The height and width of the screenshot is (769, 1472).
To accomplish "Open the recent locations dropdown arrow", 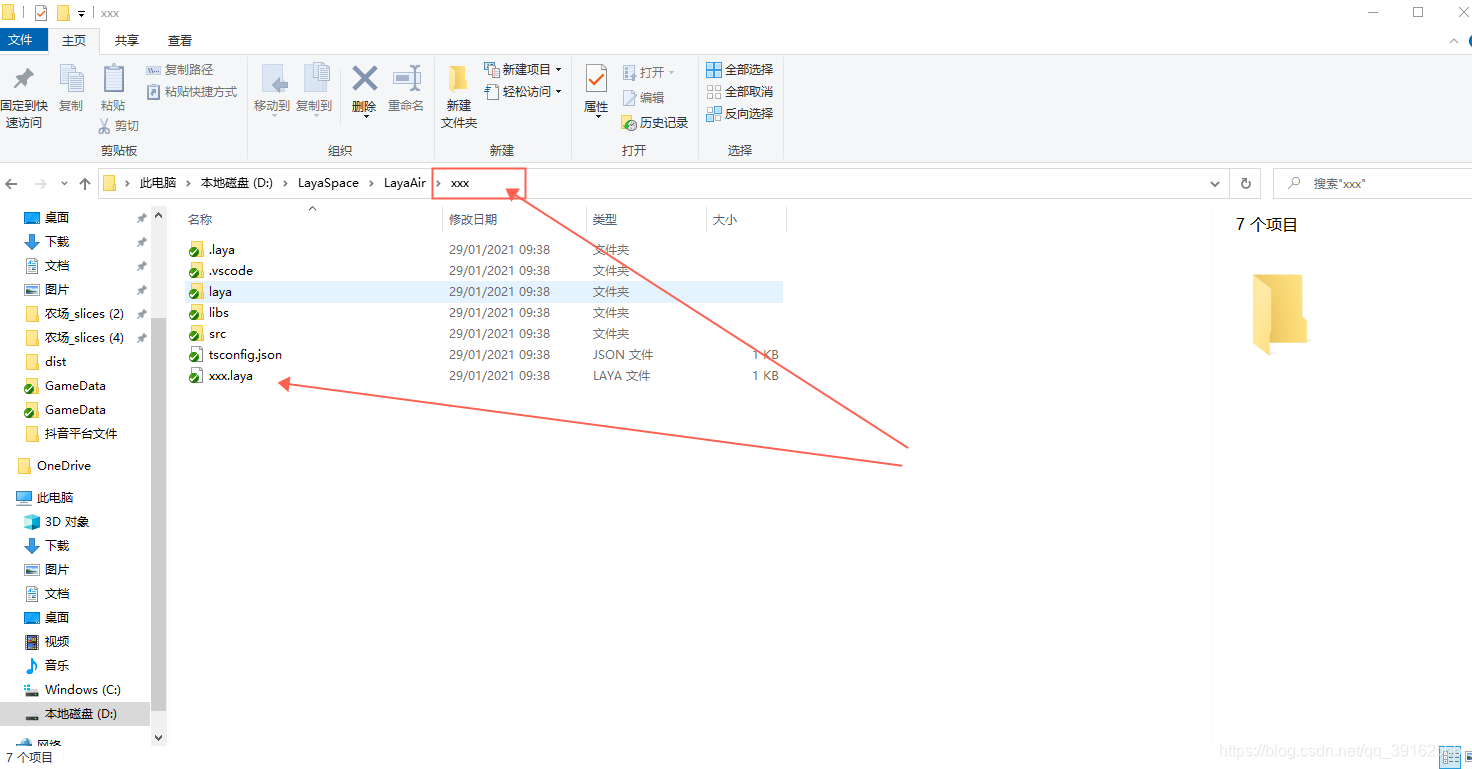I will 64,184.
